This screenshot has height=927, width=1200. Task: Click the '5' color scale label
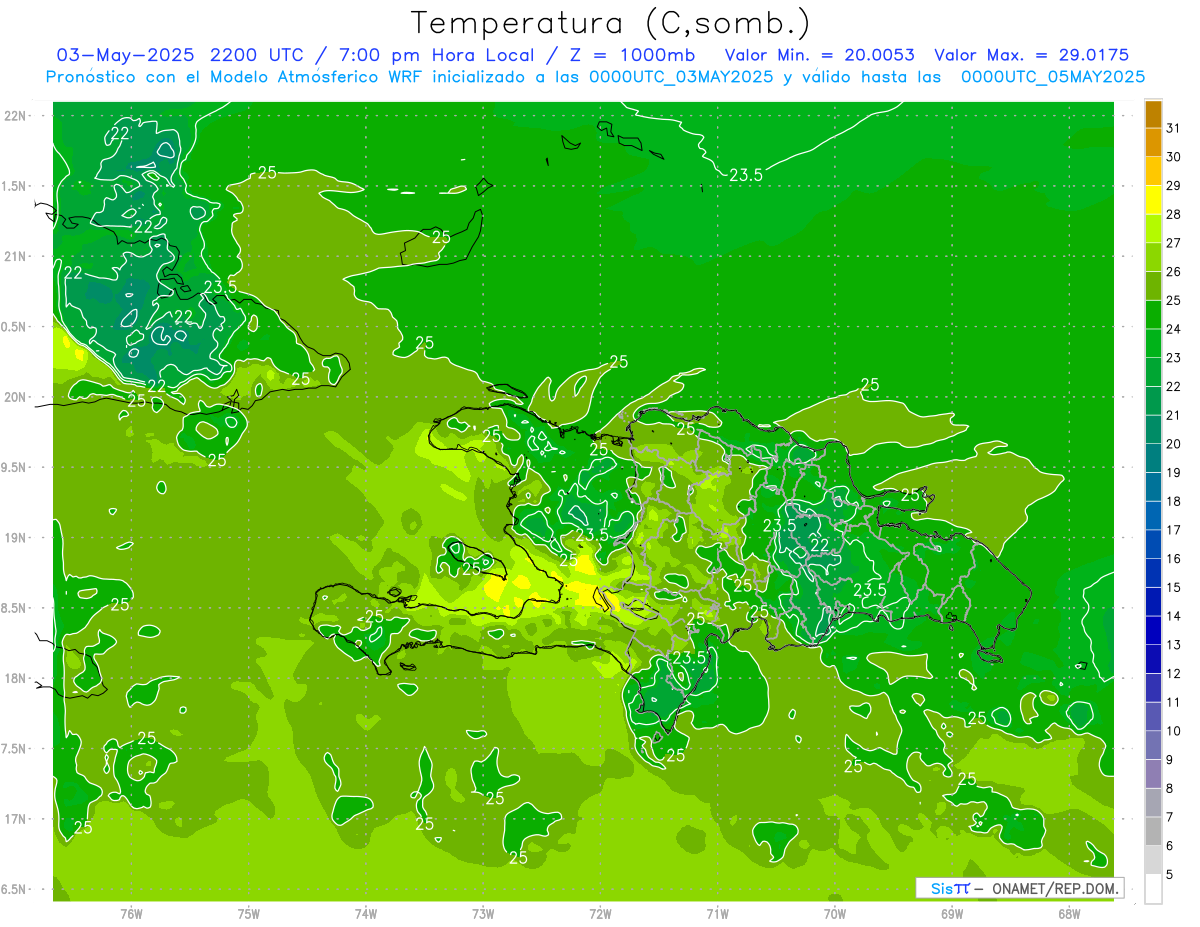click(x=1169, y=874)
